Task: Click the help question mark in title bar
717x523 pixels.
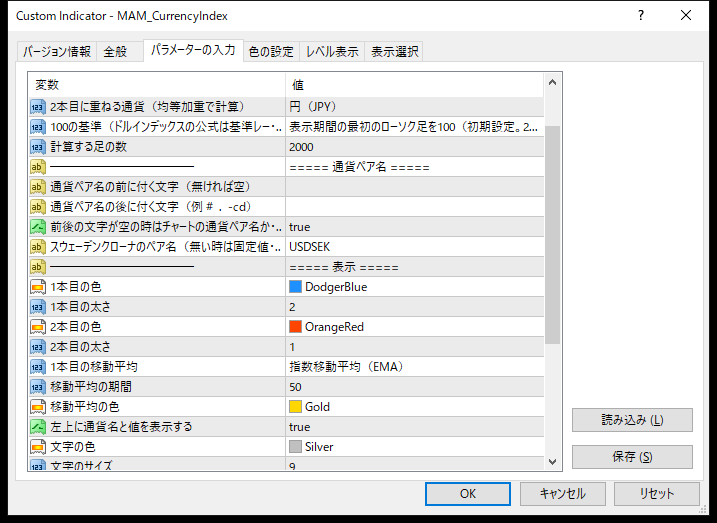Action: [641, 16]
